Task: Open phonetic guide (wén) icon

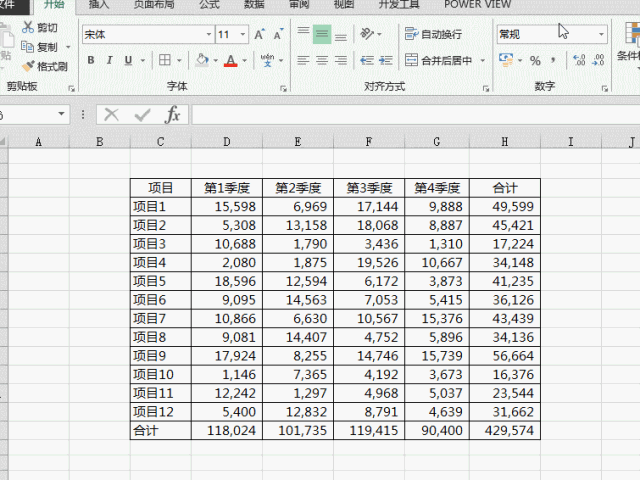Action: [267, 60]
